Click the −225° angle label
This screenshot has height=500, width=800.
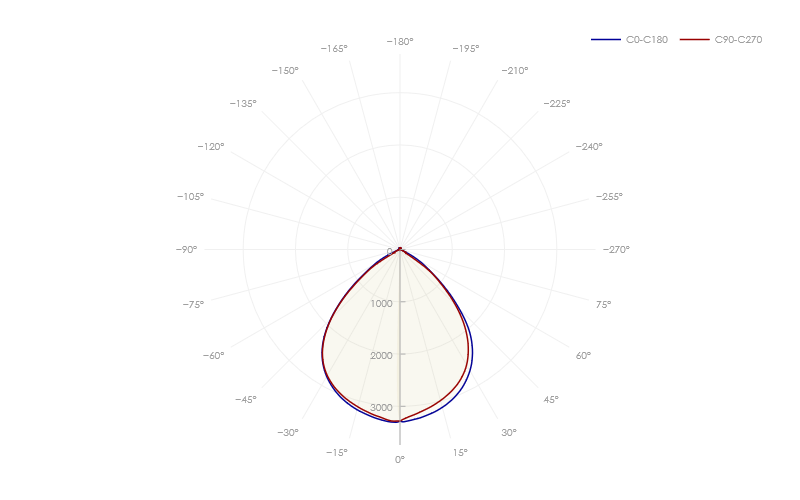pos(557,103)
